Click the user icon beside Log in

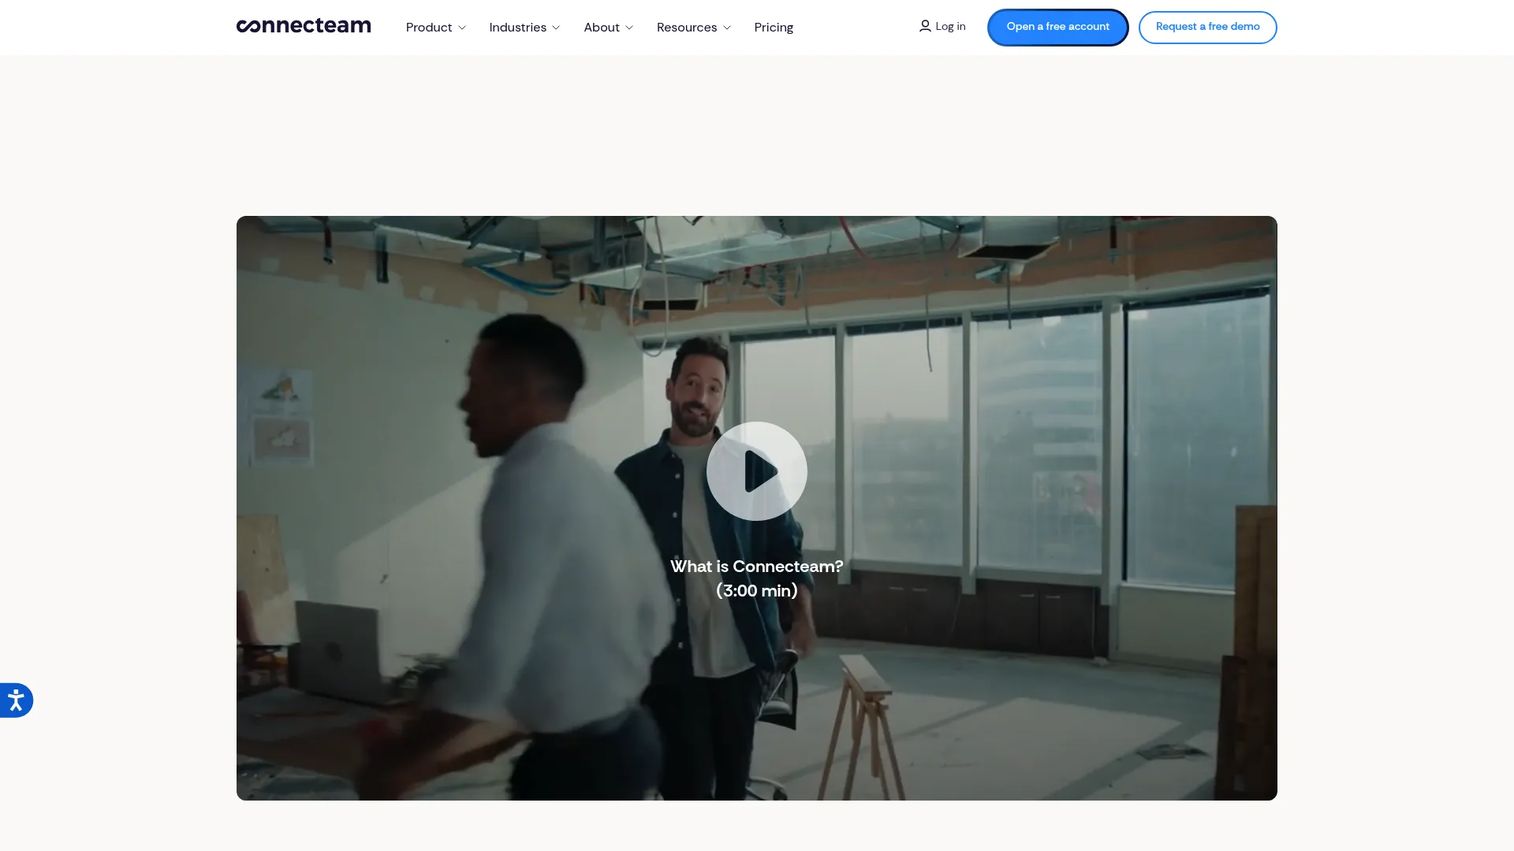tap(925, 26)
